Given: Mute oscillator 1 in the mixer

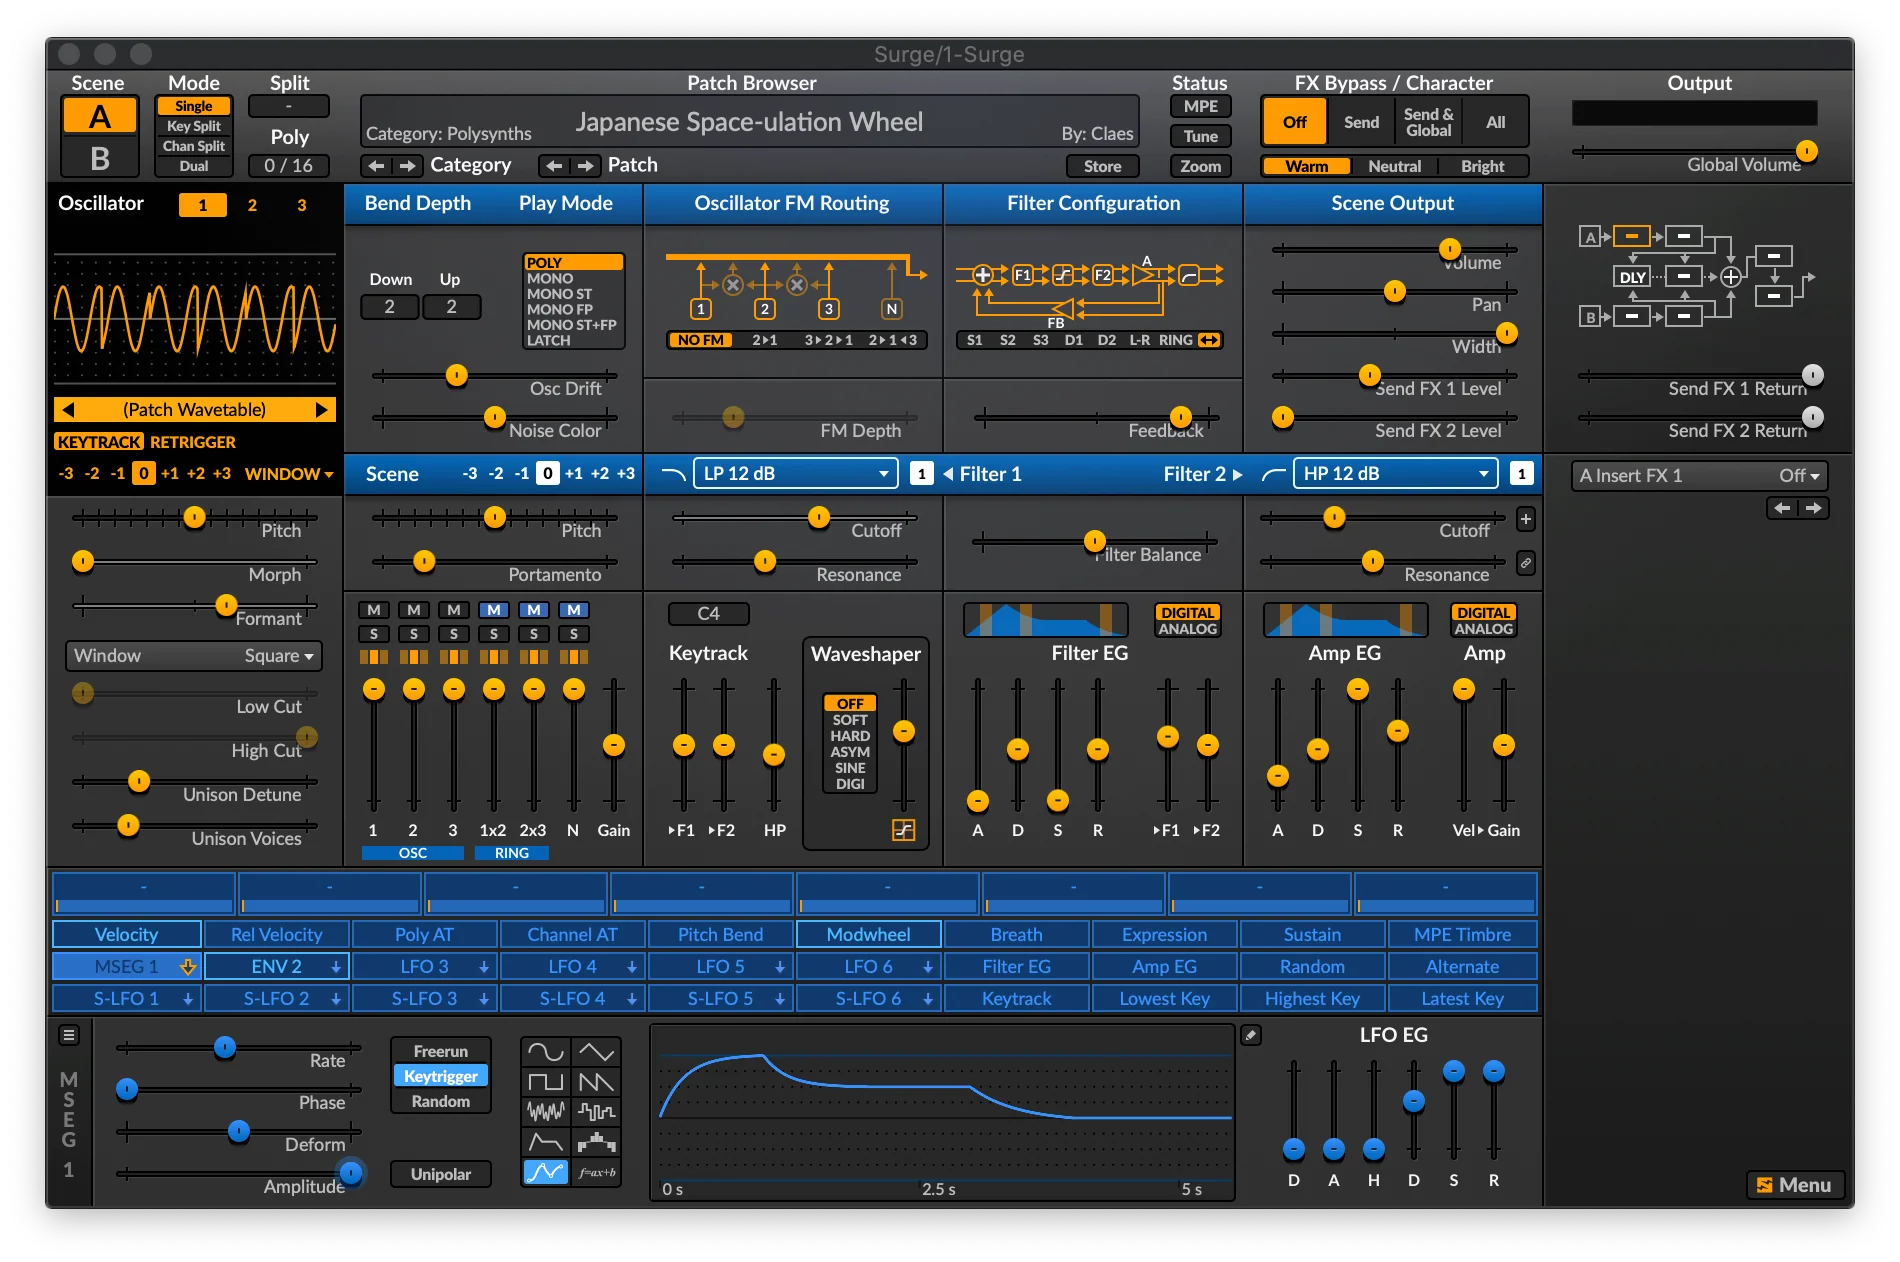Looking at the screenshot, I should 373,609.
